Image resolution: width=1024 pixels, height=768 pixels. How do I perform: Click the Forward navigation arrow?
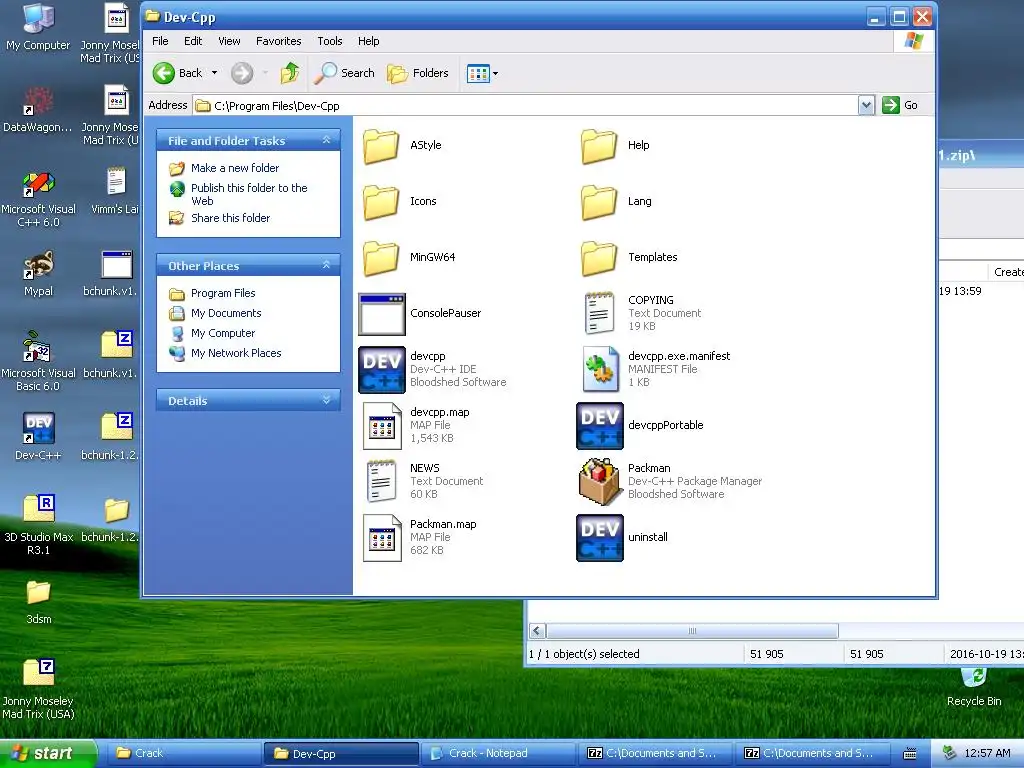click(242, 73)
